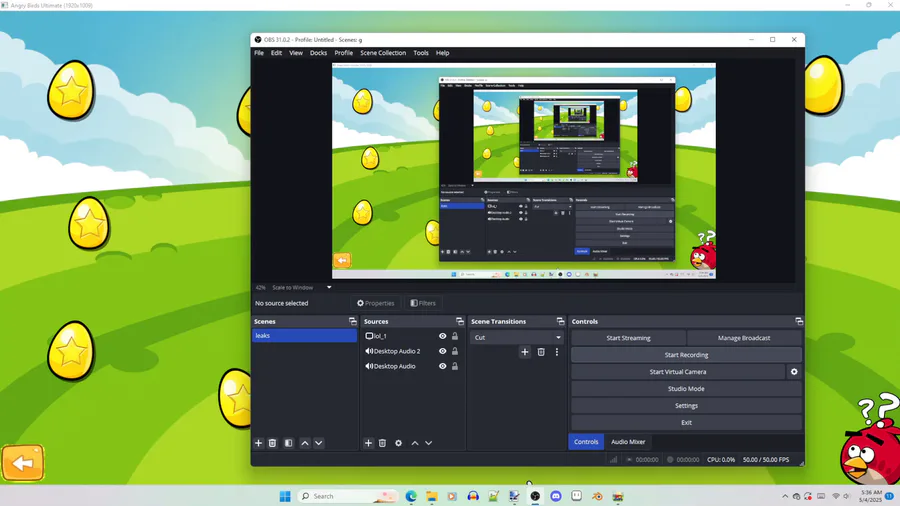Click the Exit button in Controls

click(686, 423)
